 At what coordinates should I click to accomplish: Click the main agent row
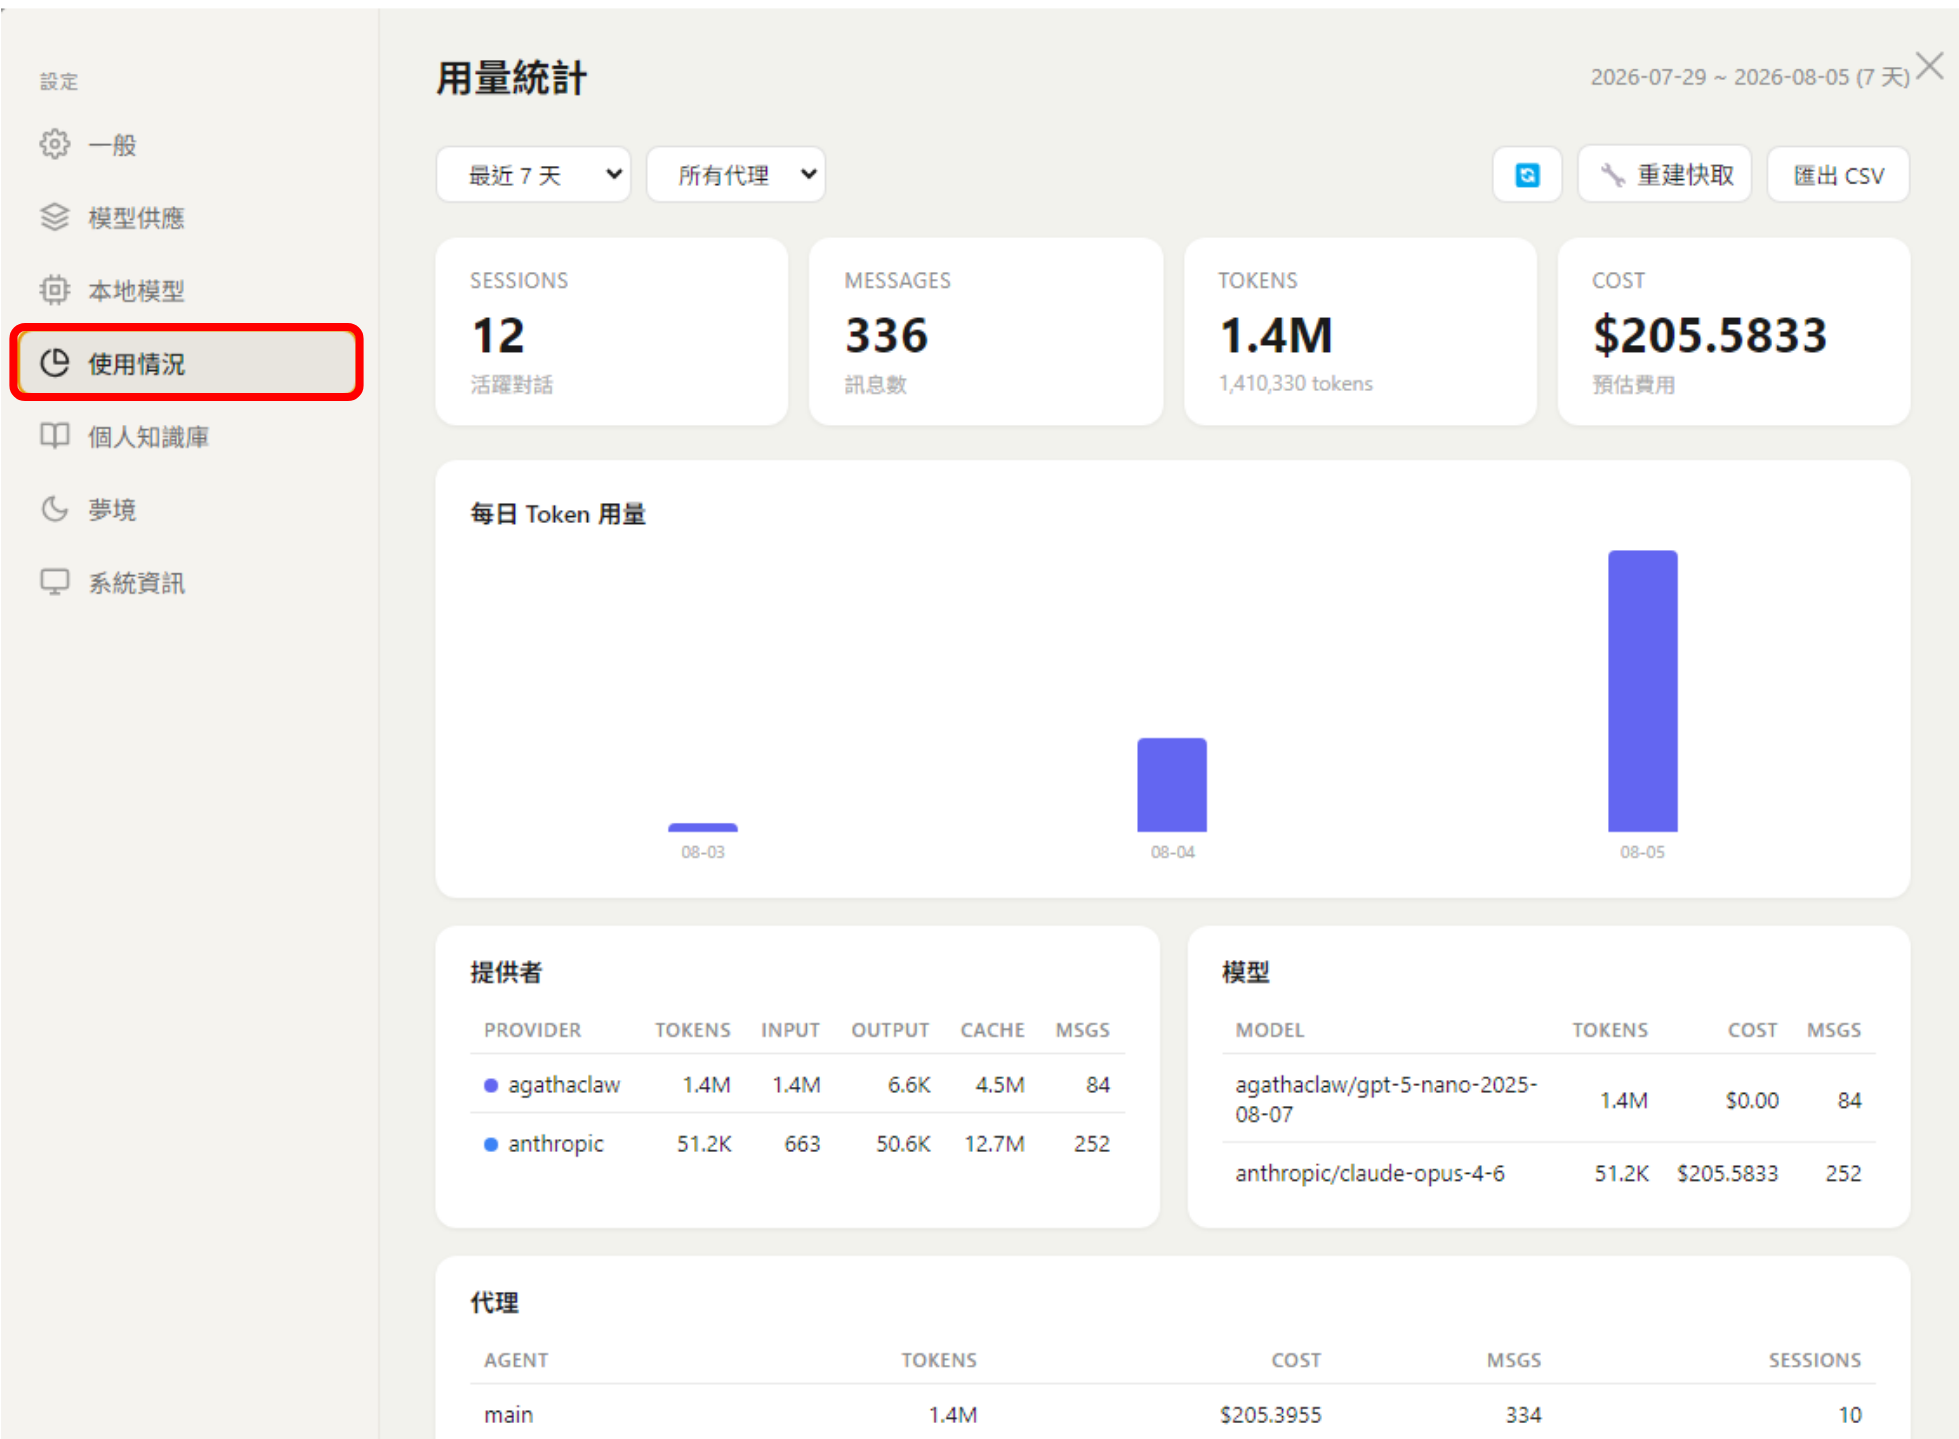[1172, 1414]
